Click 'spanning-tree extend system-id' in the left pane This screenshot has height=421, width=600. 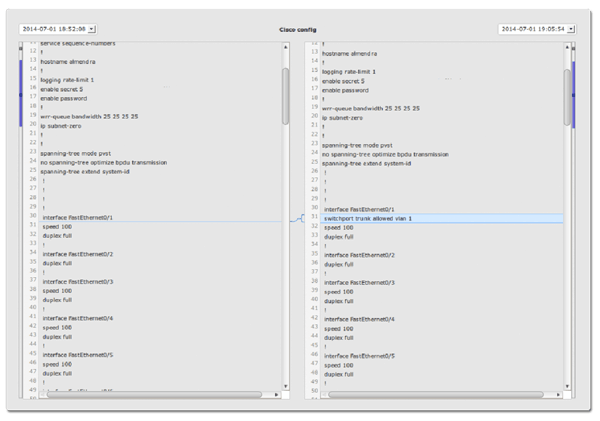coord(85,172)
